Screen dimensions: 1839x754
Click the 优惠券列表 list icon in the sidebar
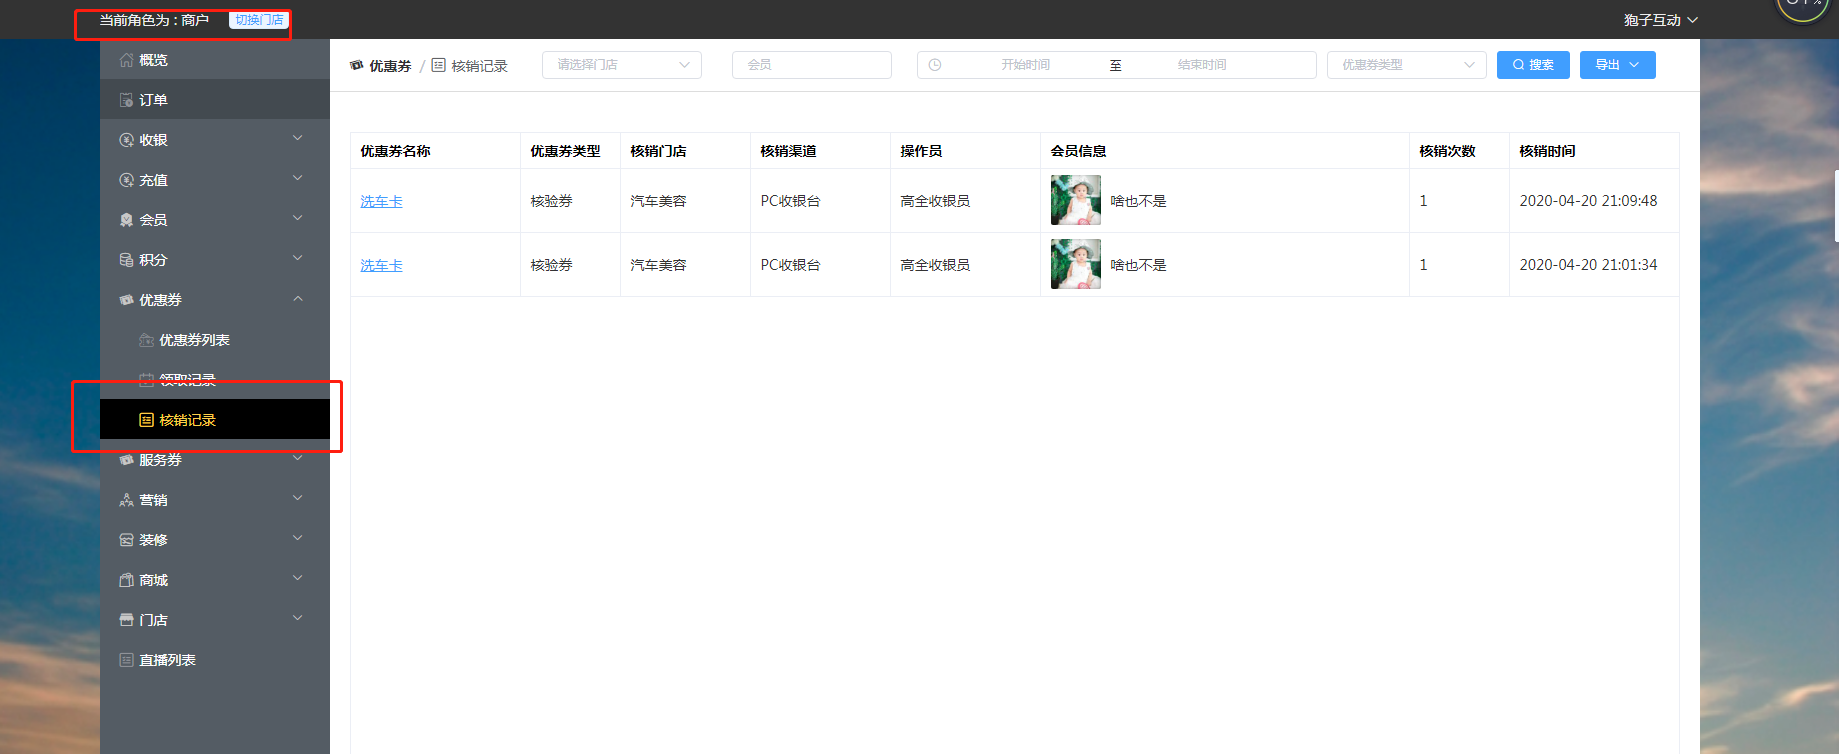(x=146, y=340)
